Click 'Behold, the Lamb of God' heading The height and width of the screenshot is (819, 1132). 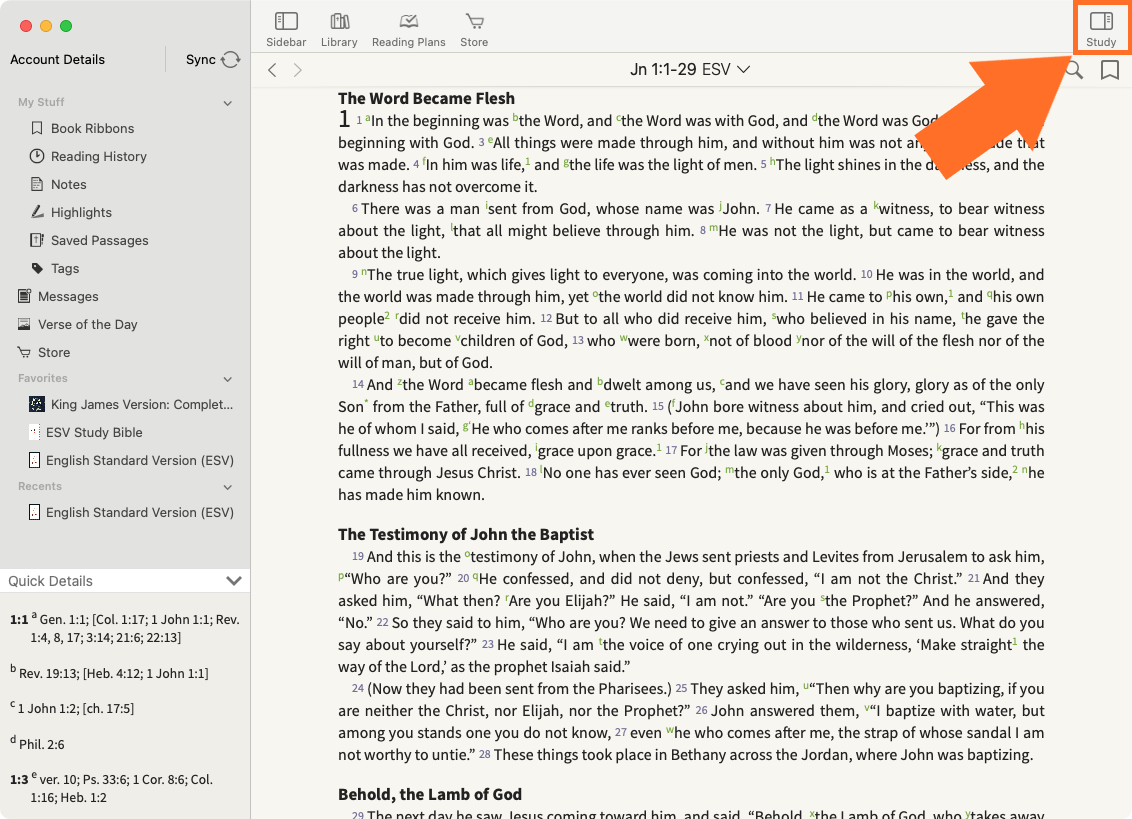click(430, 794)
